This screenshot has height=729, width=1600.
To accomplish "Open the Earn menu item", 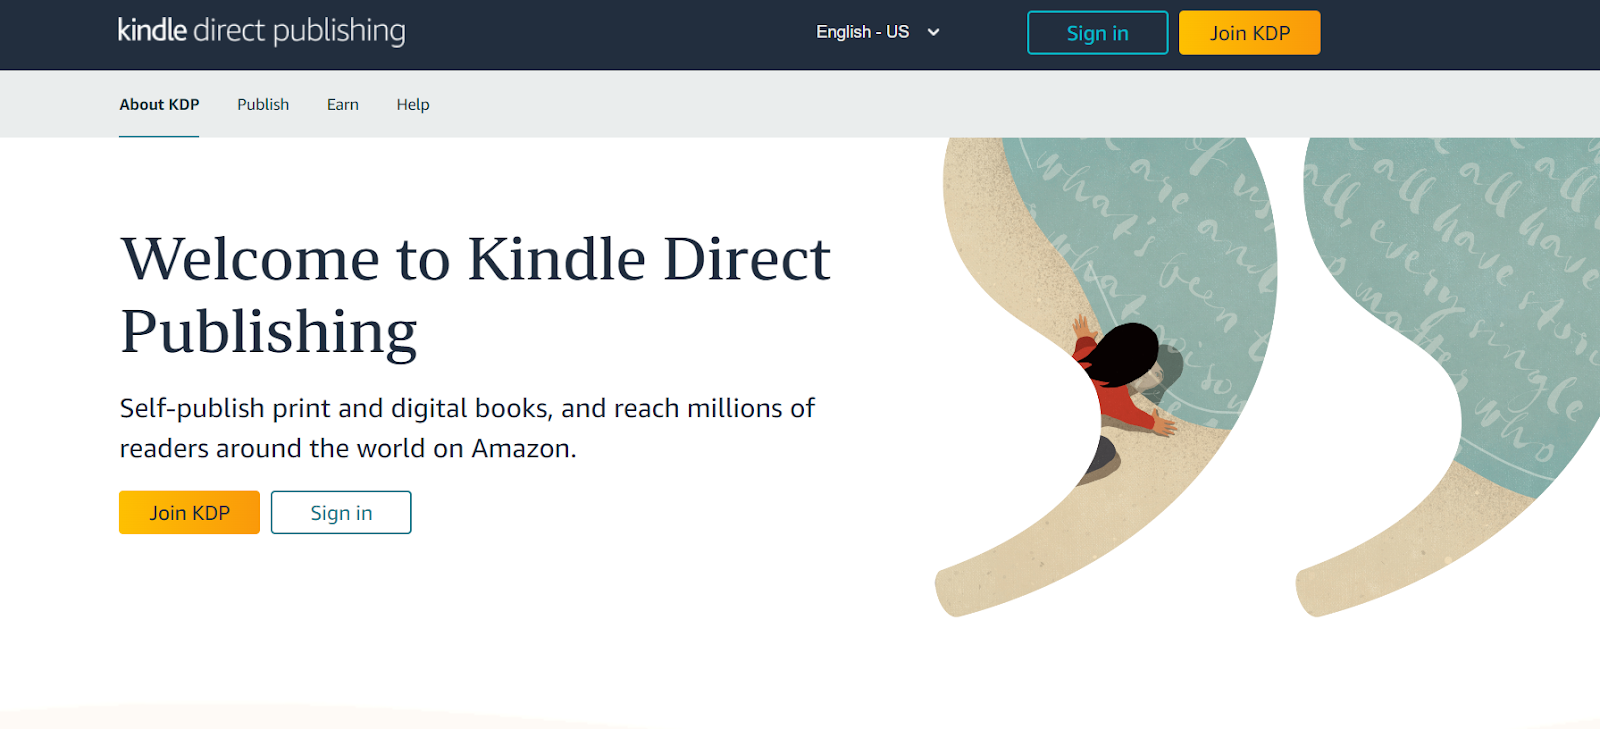I will 343,104.
